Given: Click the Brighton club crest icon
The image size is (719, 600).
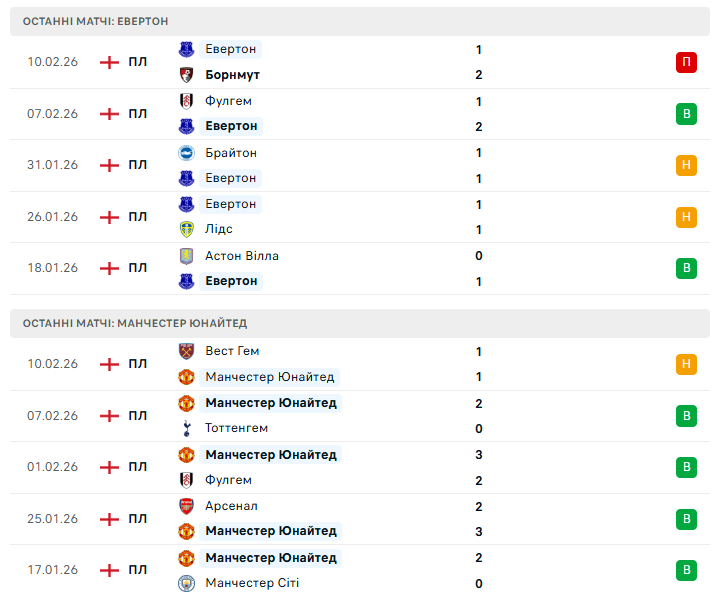Looking at the screenshot, I should pos(186,153).
